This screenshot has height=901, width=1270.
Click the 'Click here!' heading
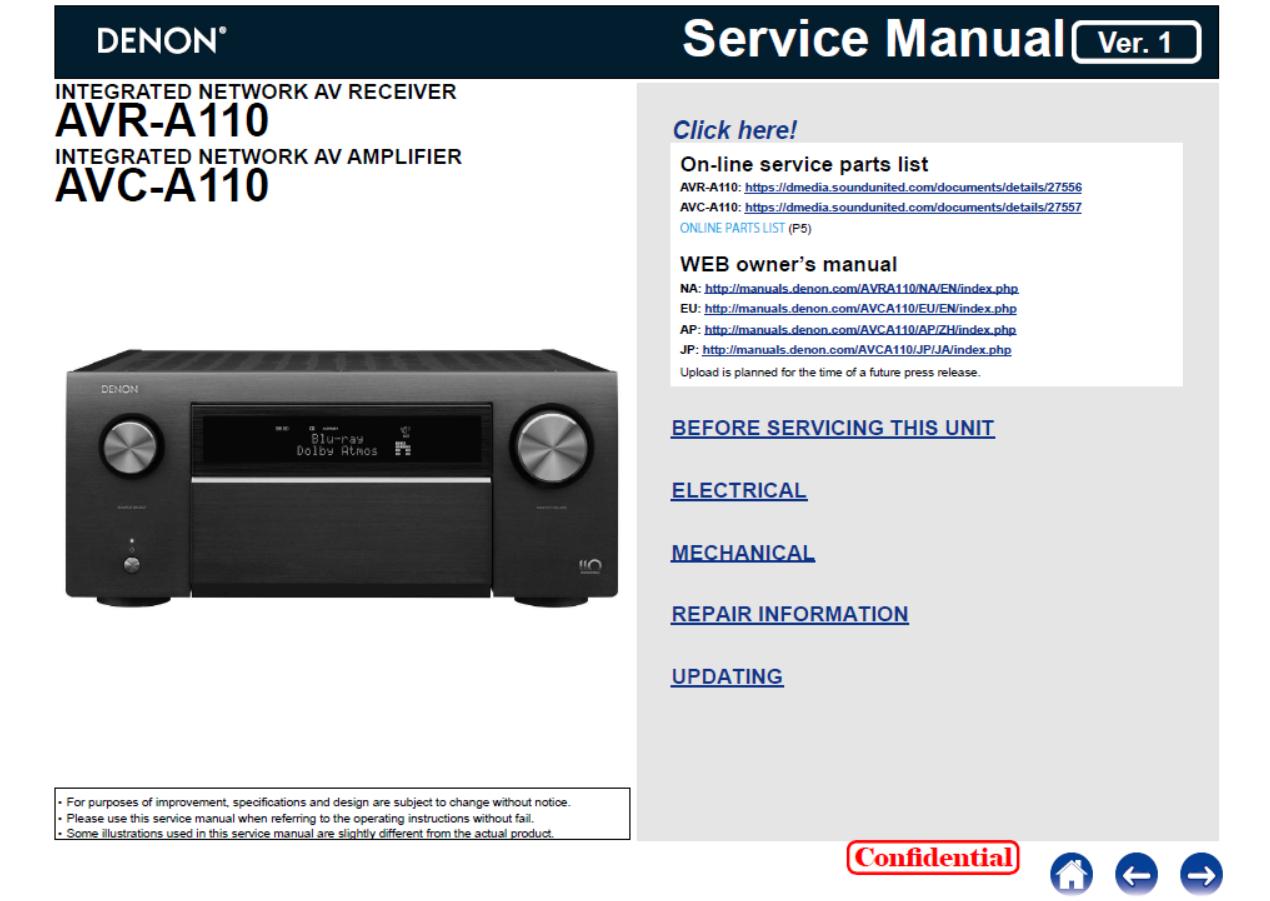(734, 130)
